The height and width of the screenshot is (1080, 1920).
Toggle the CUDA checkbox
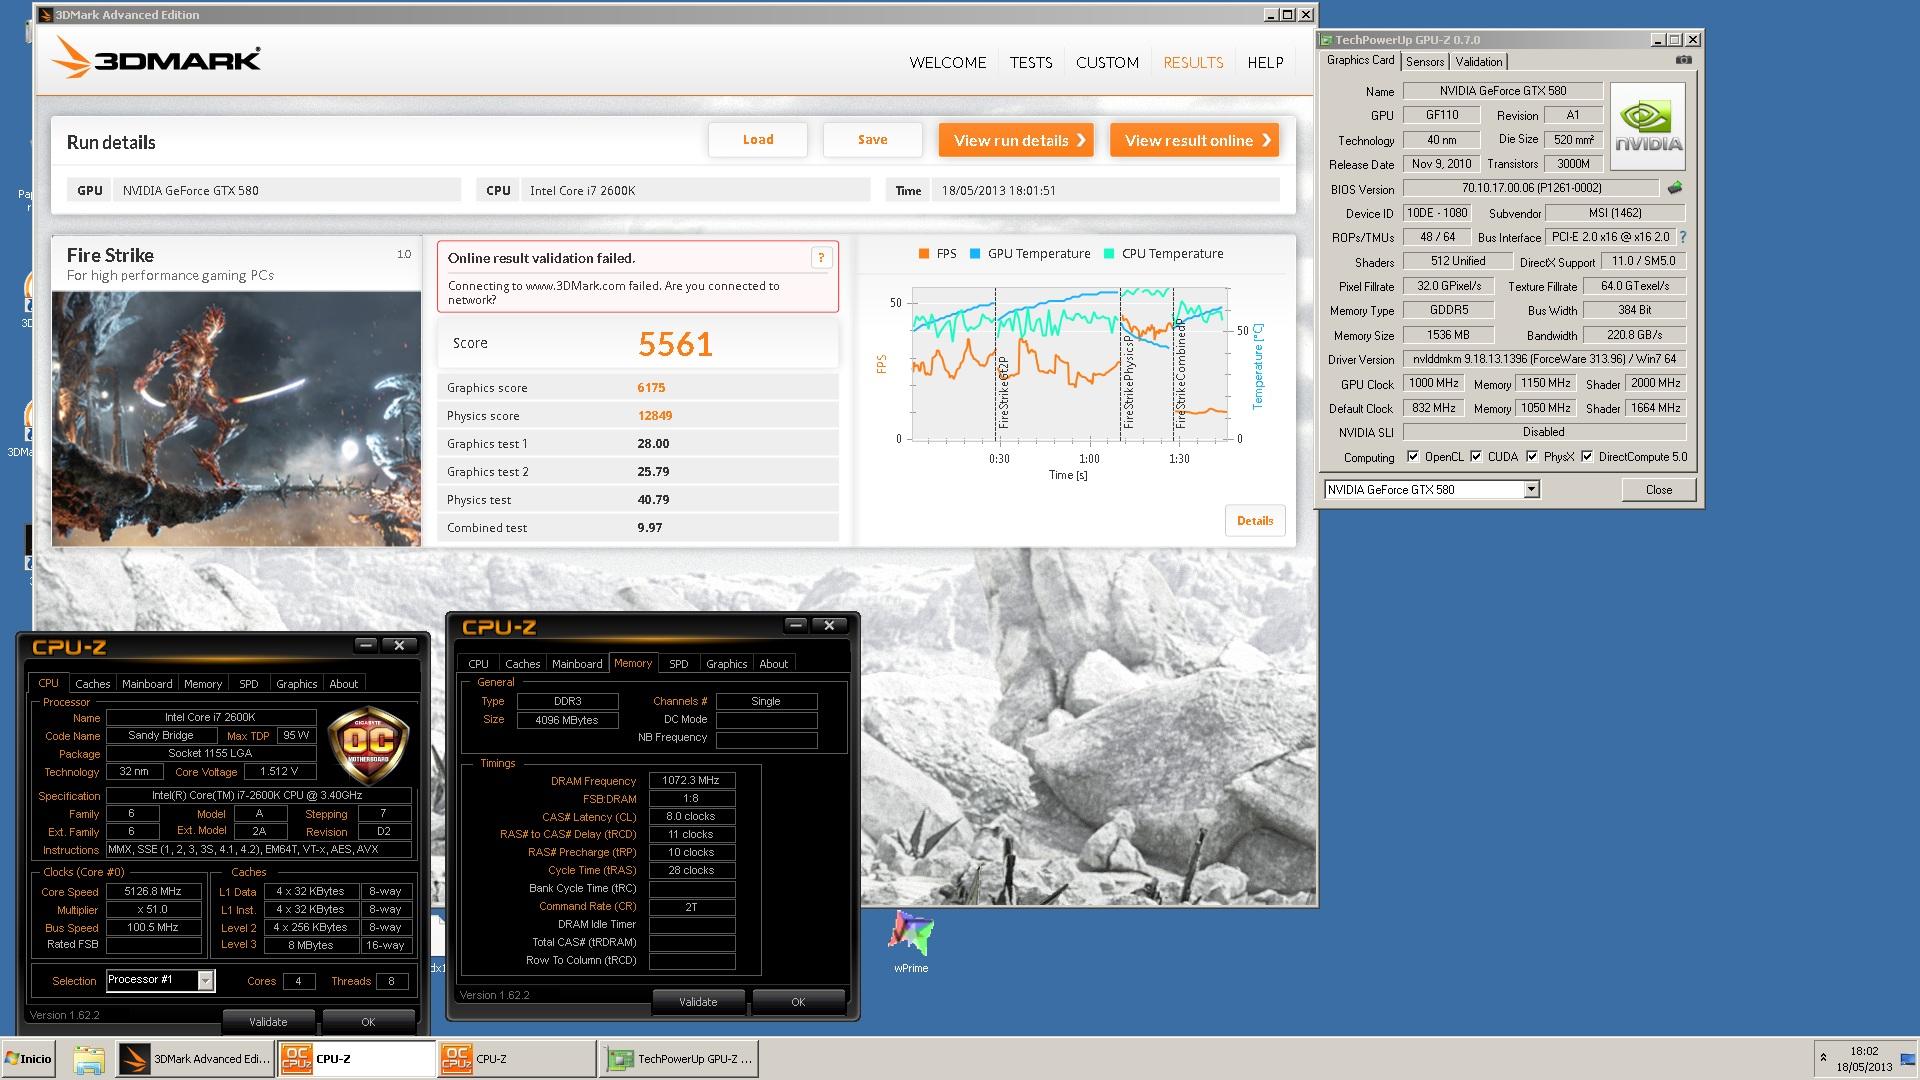(x=1476, y=457)
